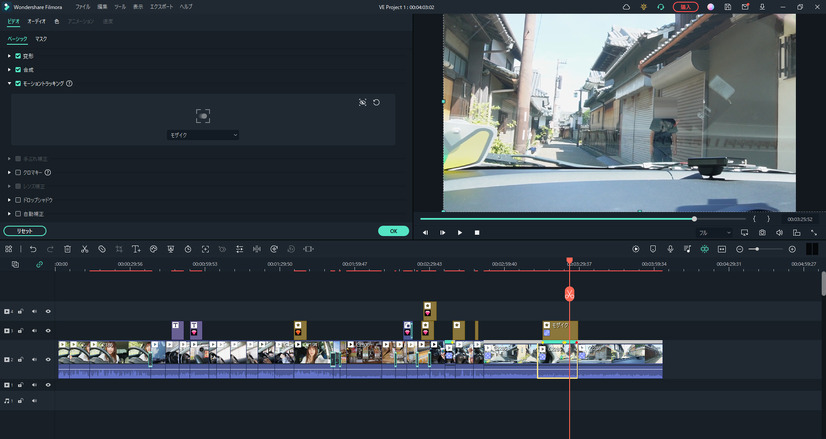Click the preview playback progress bar
Viewport: 826px width, 439px height.
pyautogui.click(x=583, y=219)
